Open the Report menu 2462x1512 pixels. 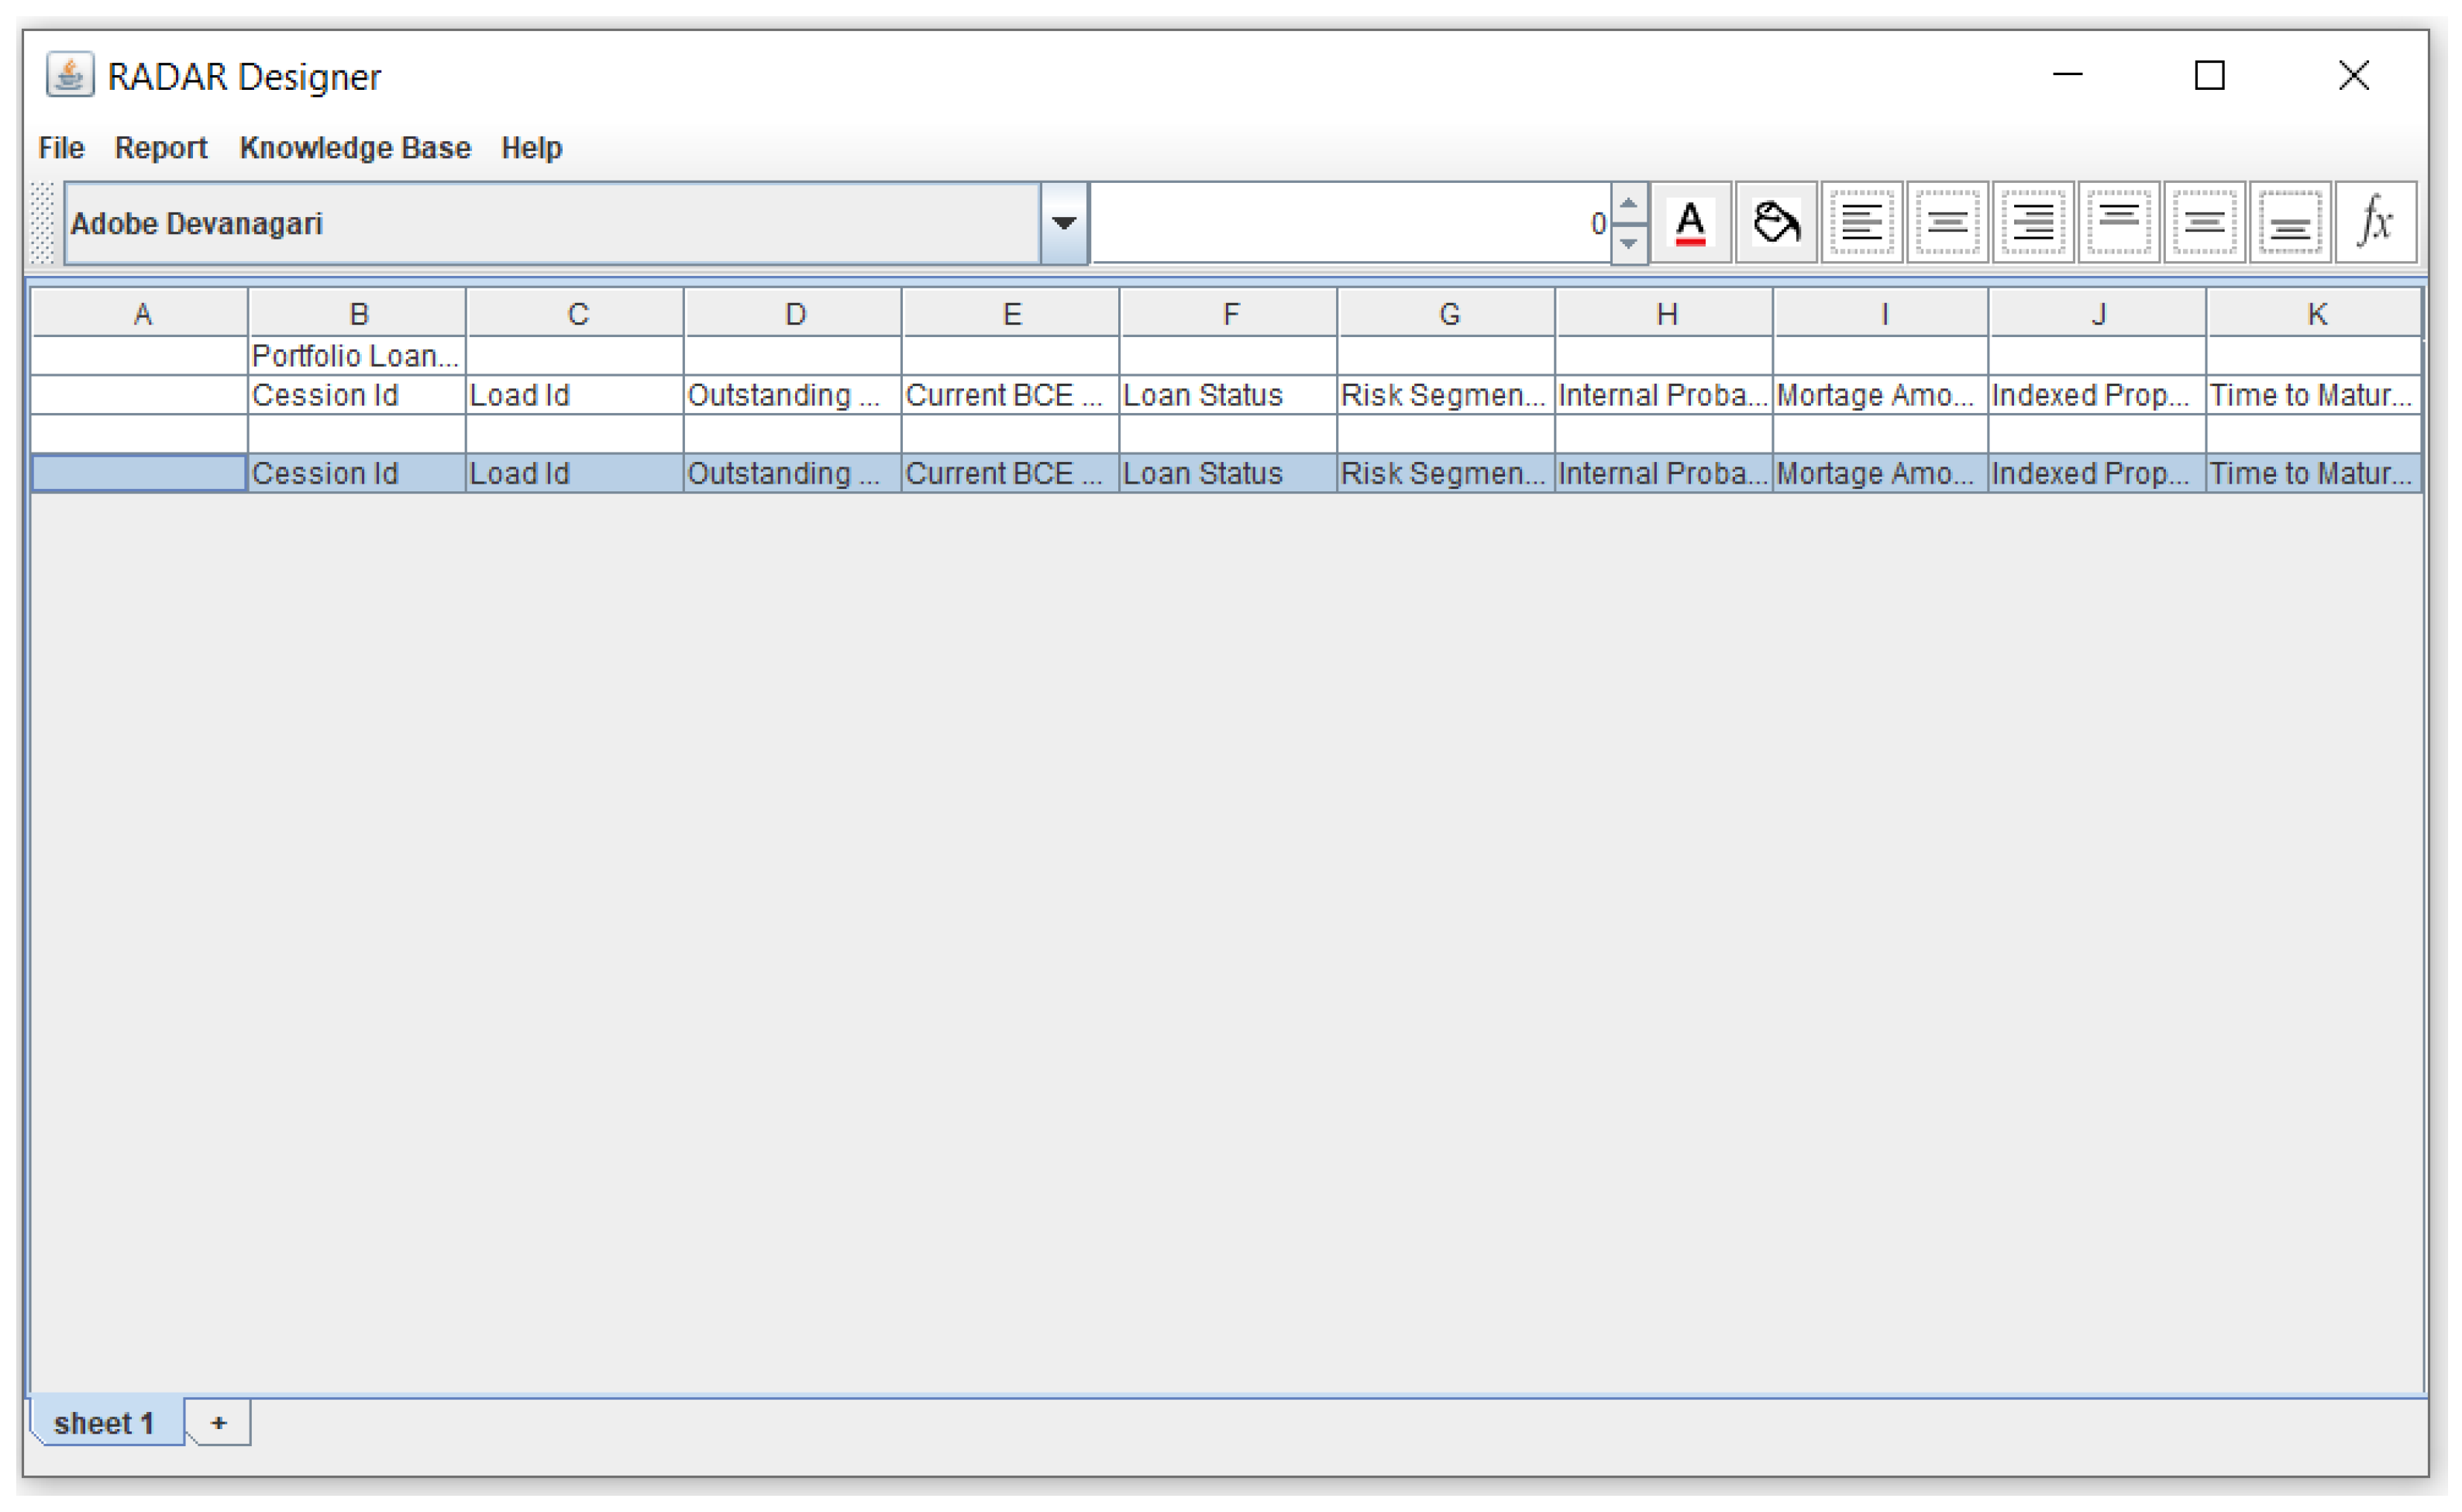(161, 148)
